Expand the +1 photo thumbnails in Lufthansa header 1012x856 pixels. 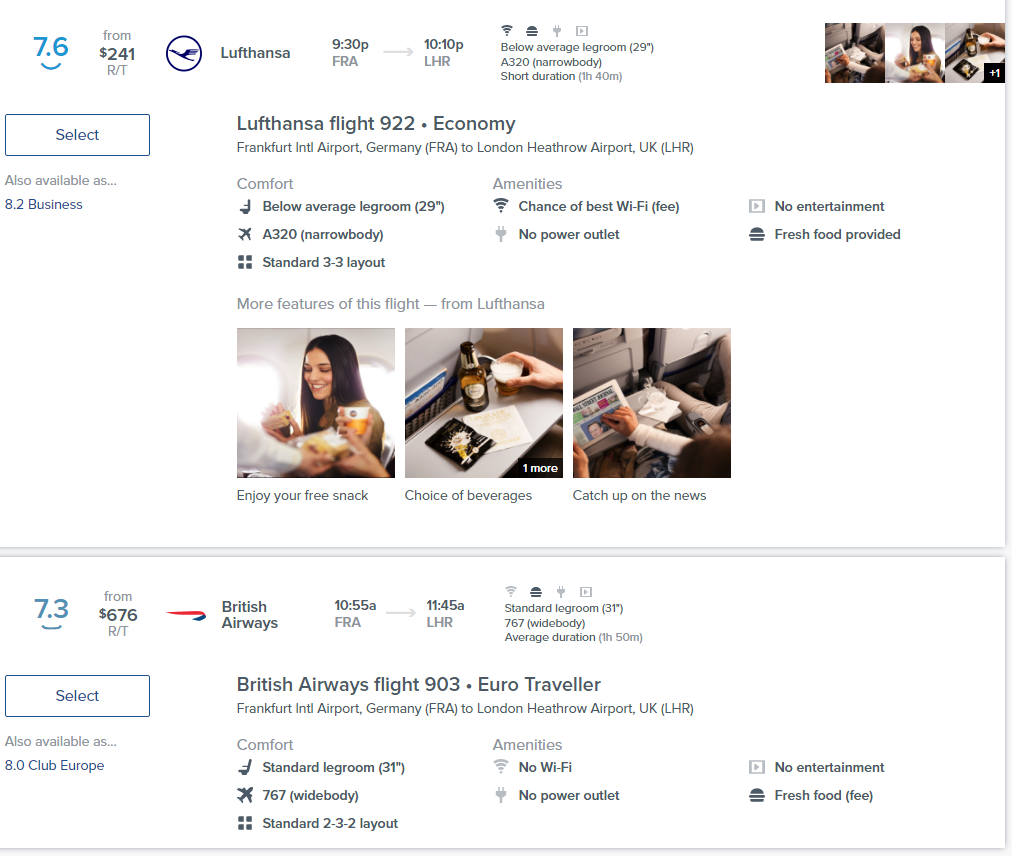click(x=993, y=73)
